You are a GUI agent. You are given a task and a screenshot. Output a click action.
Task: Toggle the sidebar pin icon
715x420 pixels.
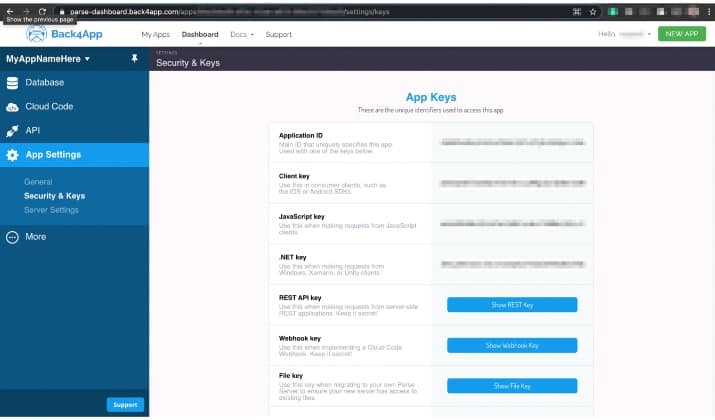point(134,58)
